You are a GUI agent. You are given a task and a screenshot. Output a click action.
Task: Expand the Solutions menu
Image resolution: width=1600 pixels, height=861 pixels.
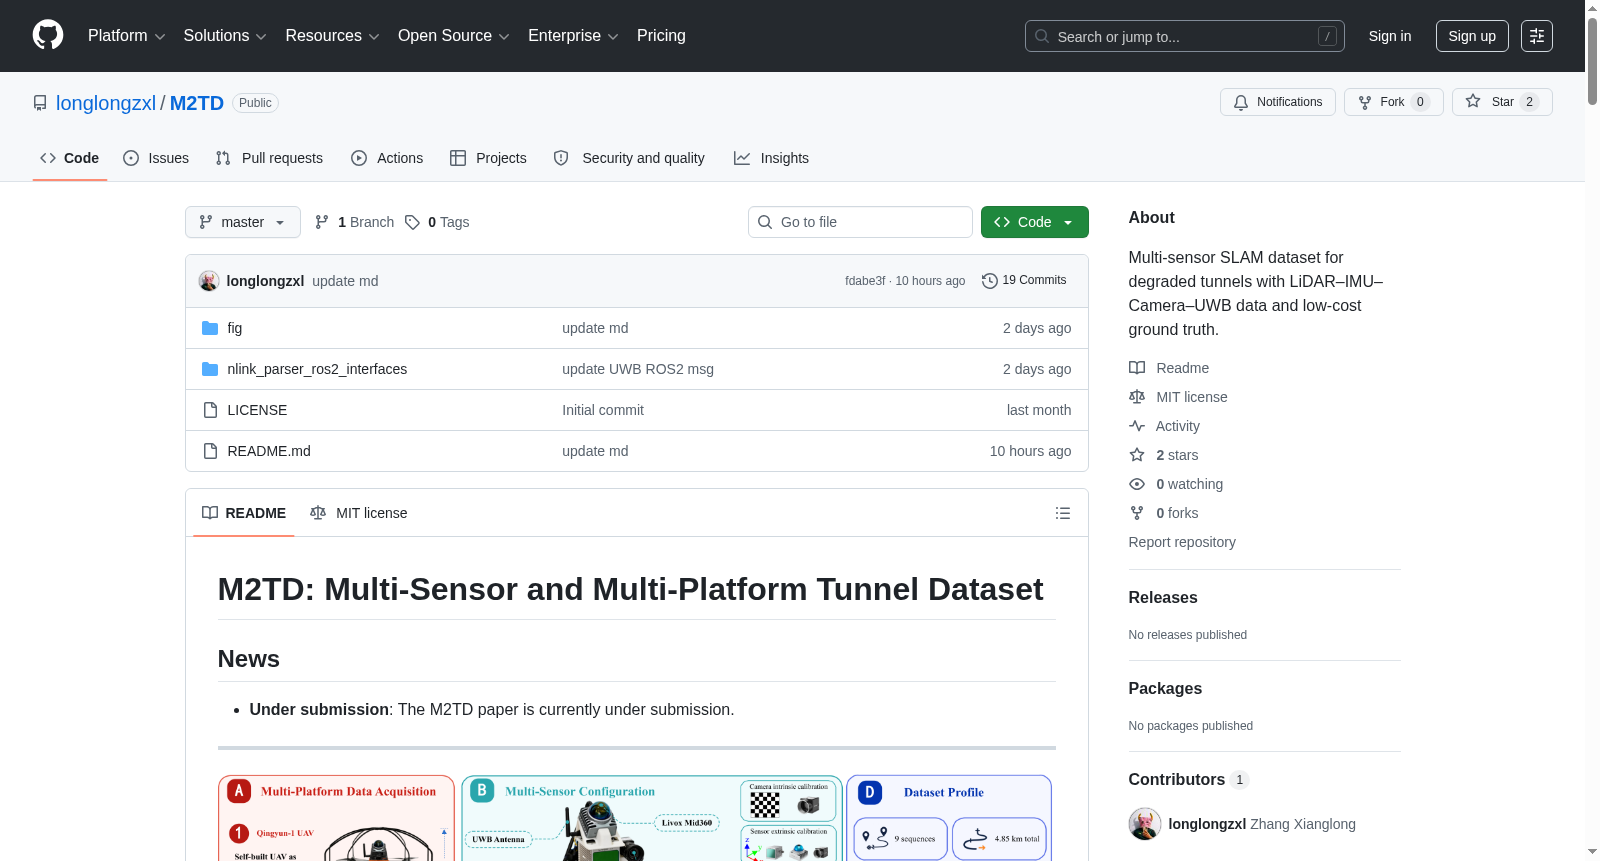225,36
